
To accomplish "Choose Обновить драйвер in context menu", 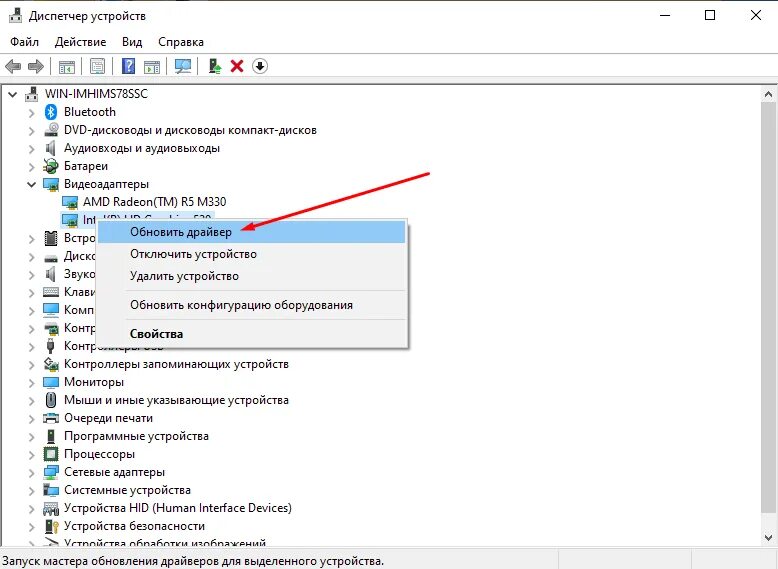I will (x=252, y=232).
